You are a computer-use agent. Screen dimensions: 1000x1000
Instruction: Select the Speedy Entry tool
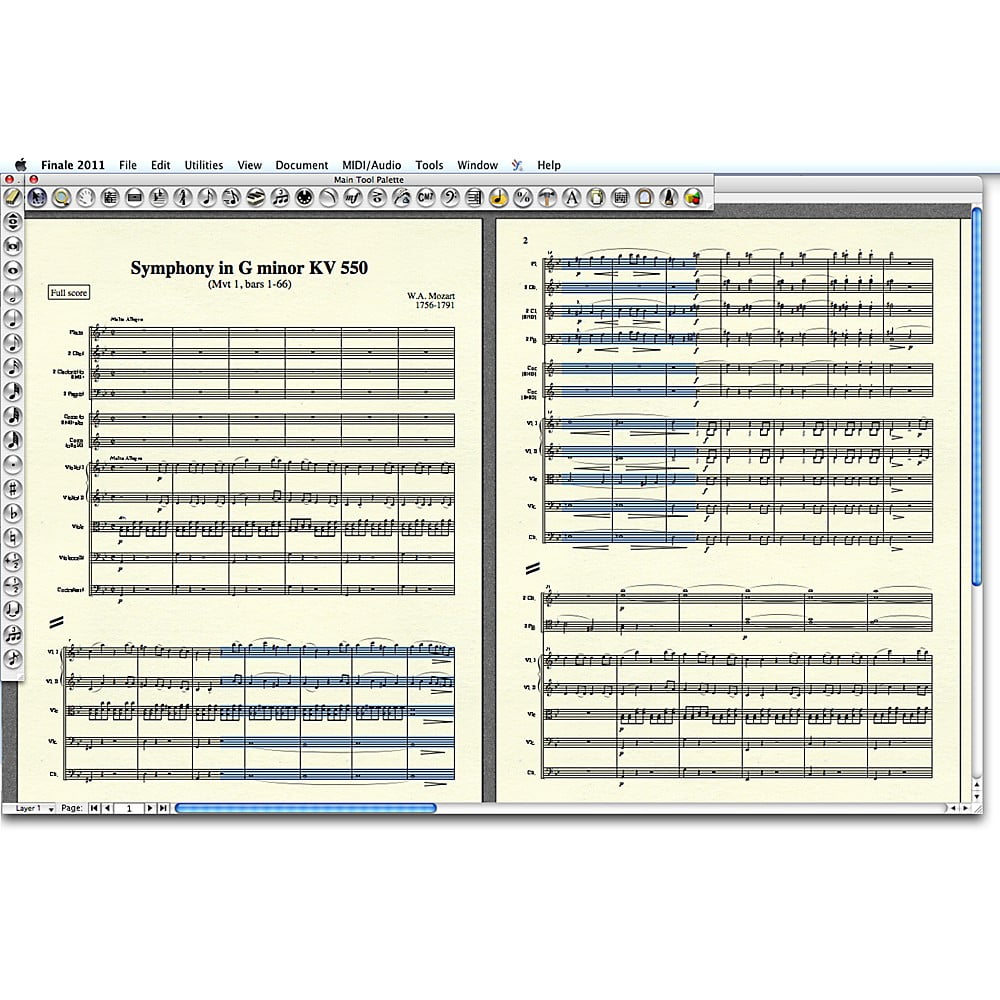(232, 198)
